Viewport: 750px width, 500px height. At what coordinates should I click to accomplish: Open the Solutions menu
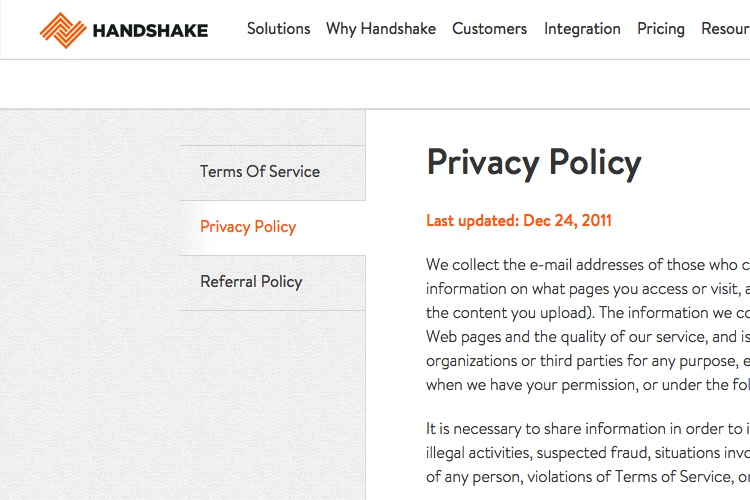pos(278,29)
